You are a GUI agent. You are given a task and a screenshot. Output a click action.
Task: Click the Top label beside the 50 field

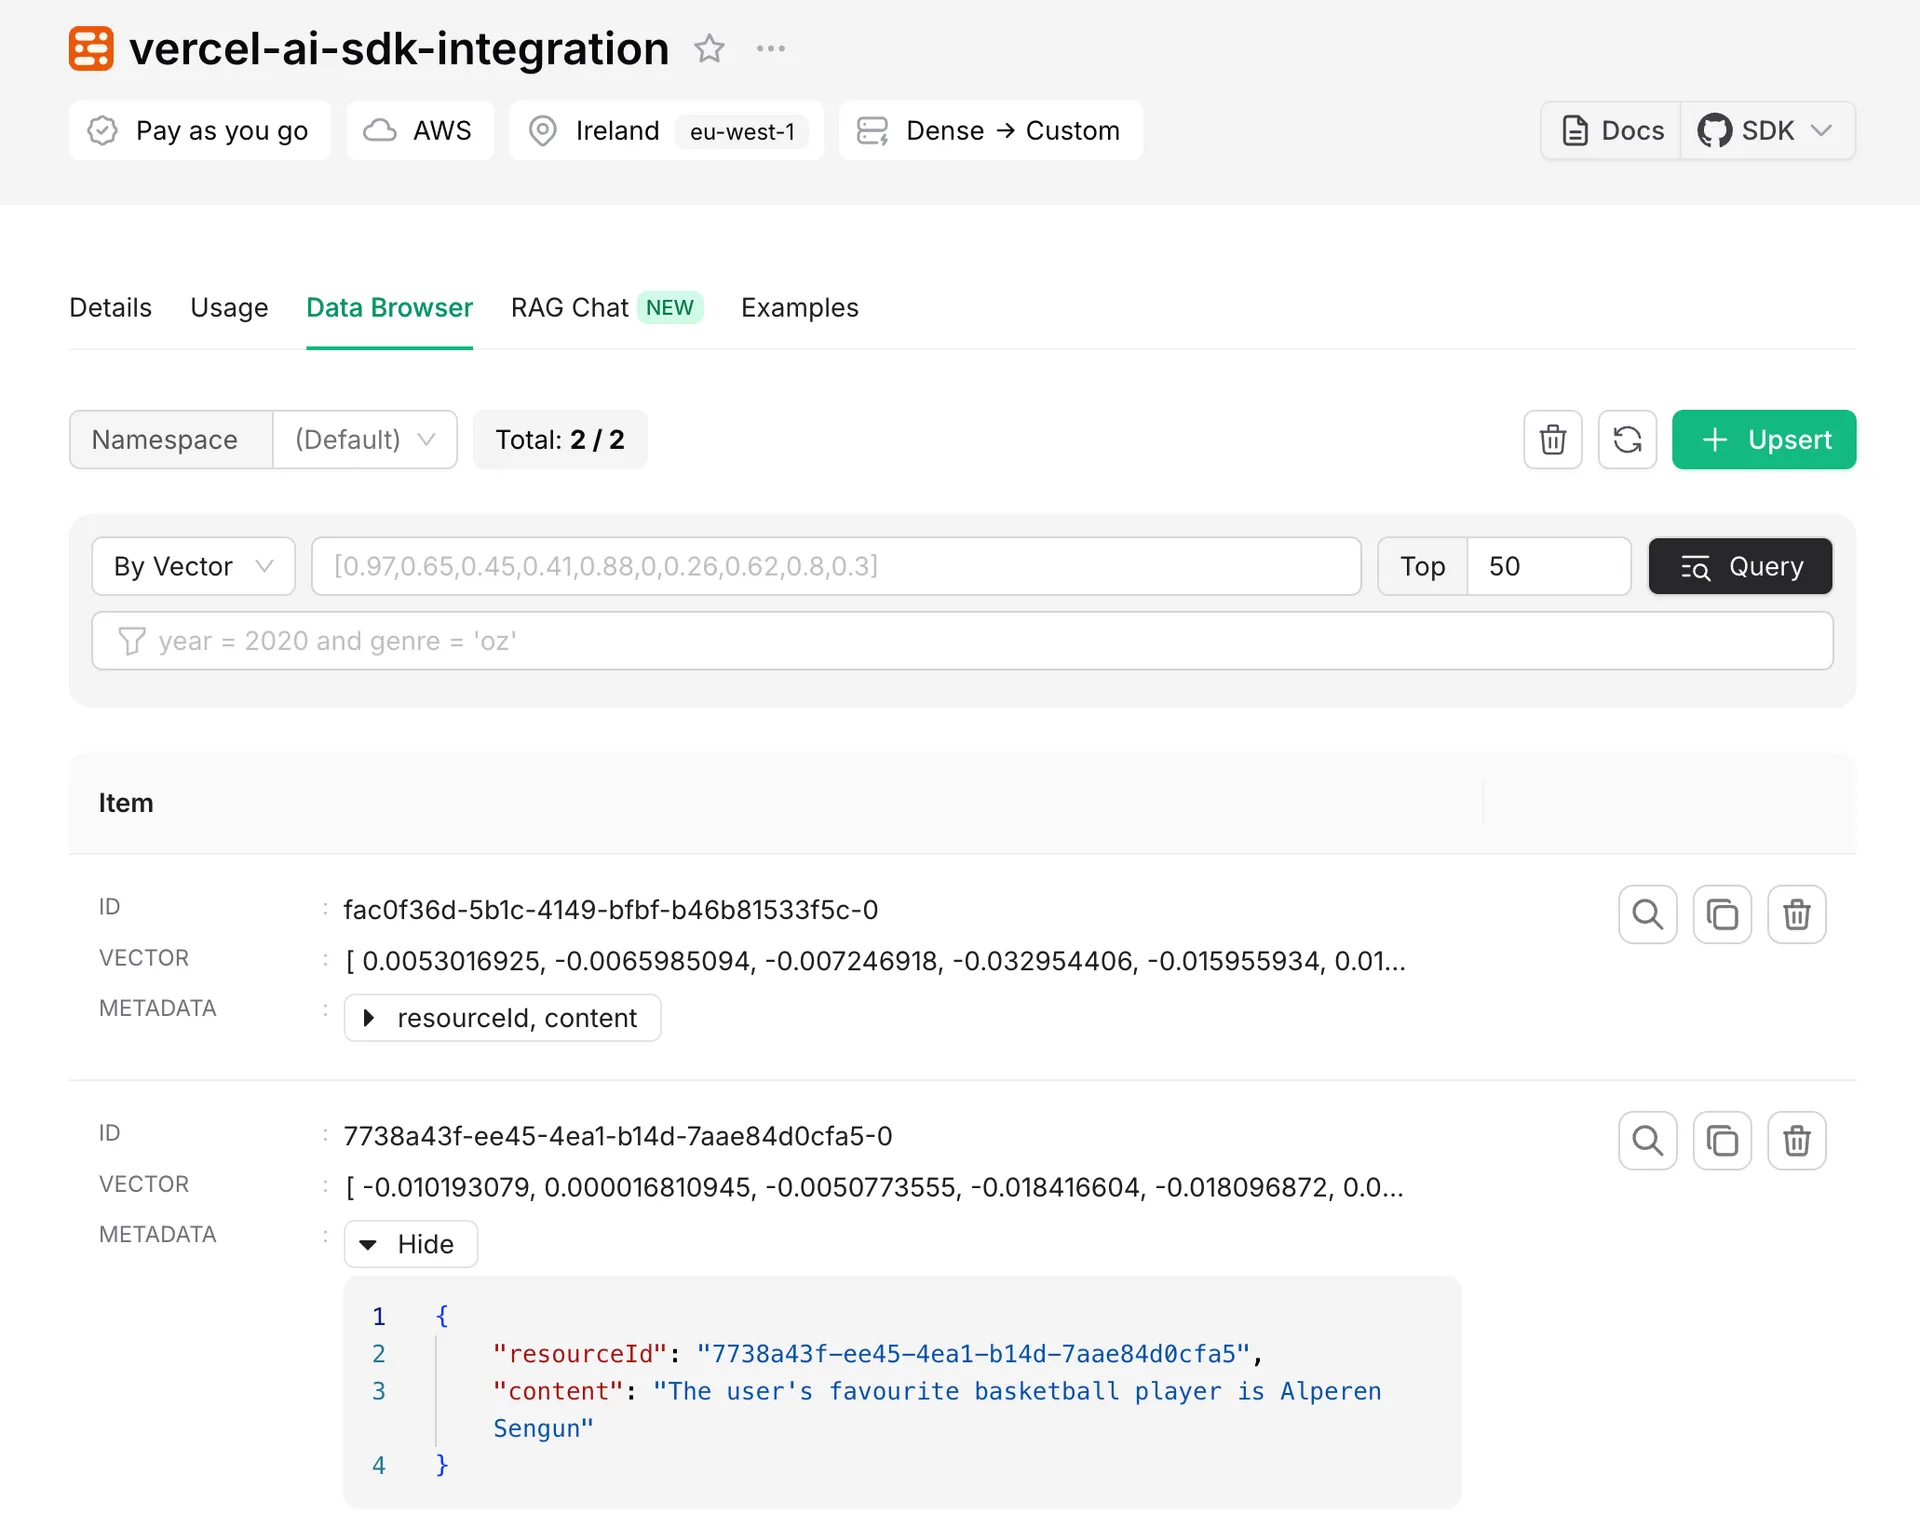point(1422,566)
